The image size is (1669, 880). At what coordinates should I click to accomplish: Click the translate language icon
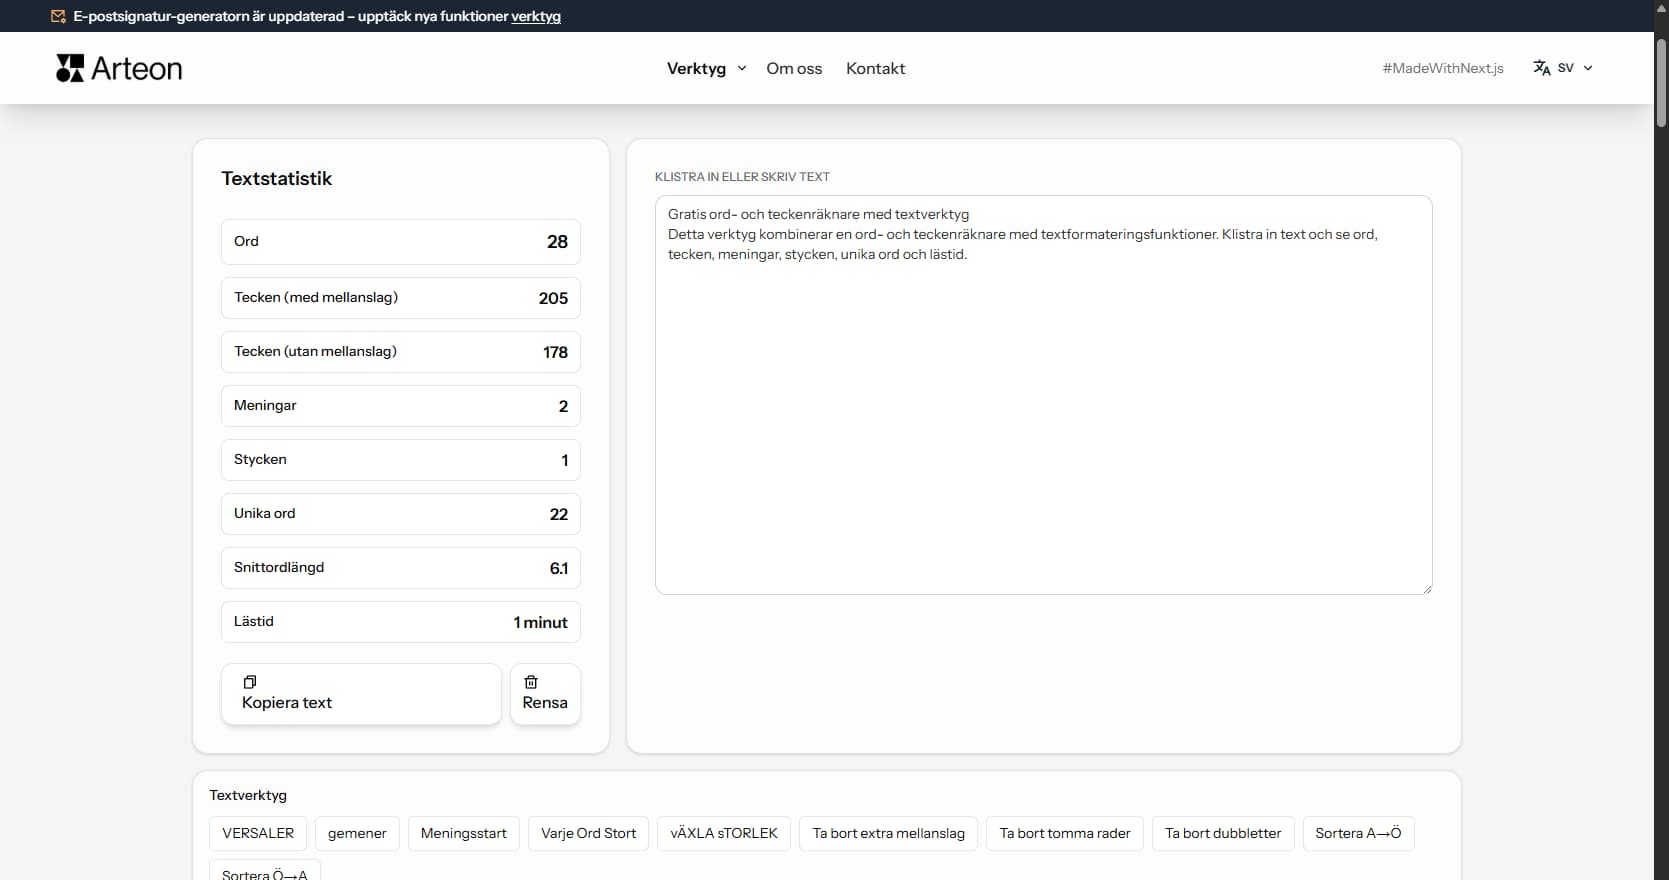click(1541, 68)
